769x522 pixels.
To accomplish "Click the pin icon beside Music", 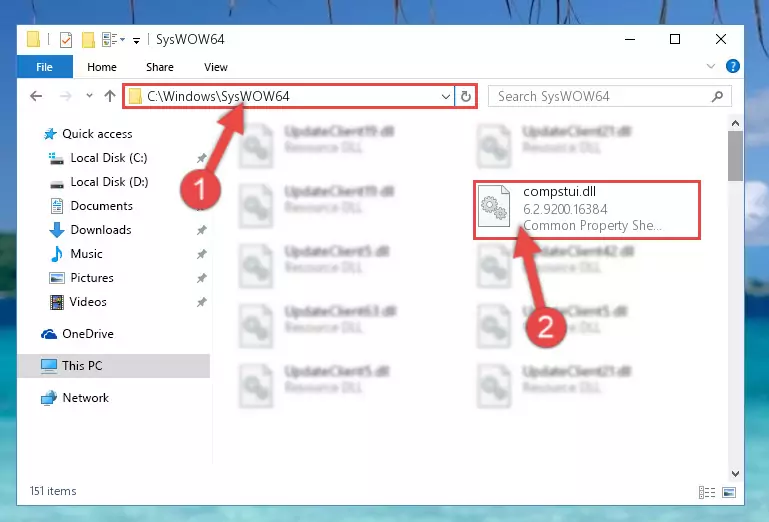I will 202,254.
